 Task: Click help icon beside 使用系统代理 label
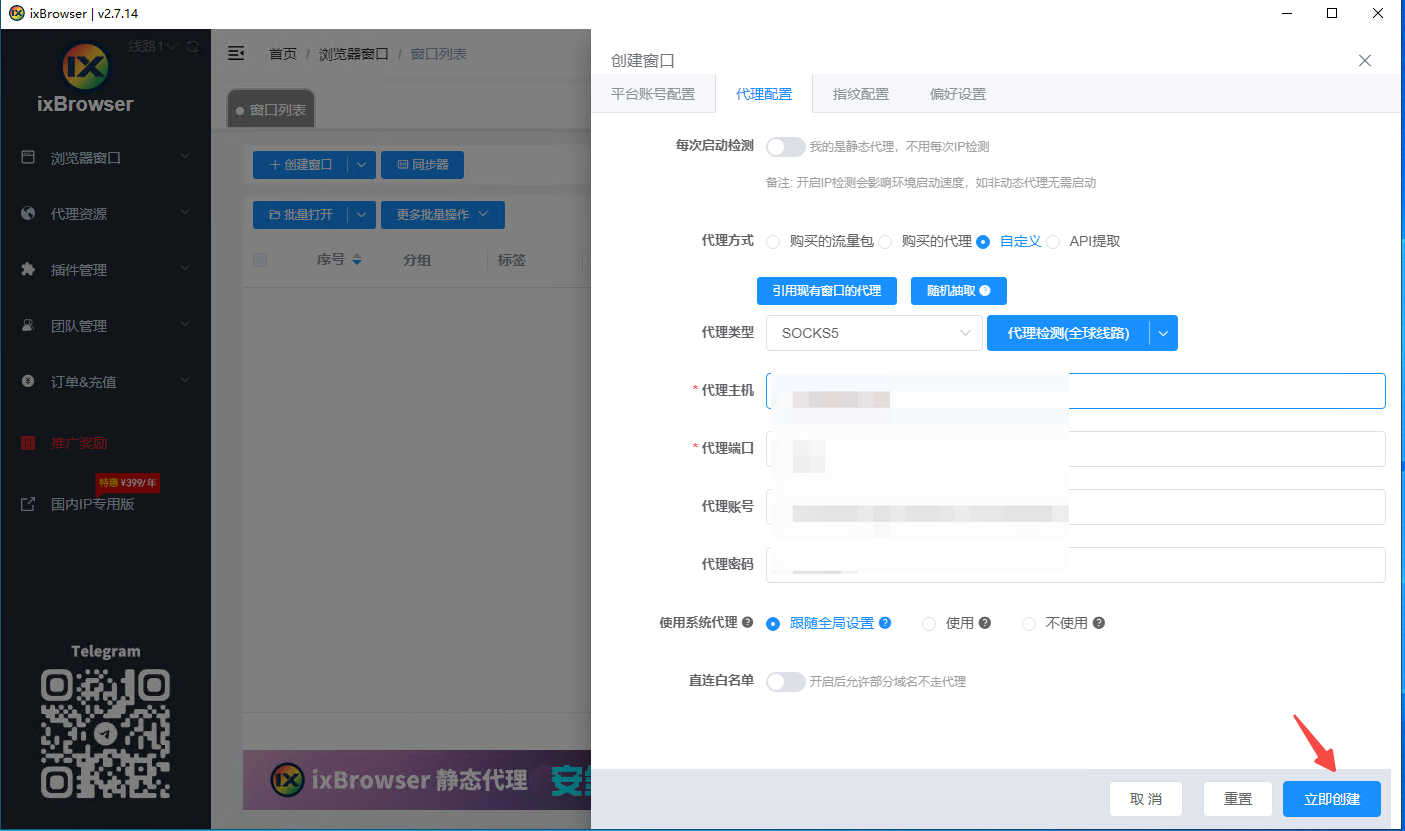click(747, 623)
